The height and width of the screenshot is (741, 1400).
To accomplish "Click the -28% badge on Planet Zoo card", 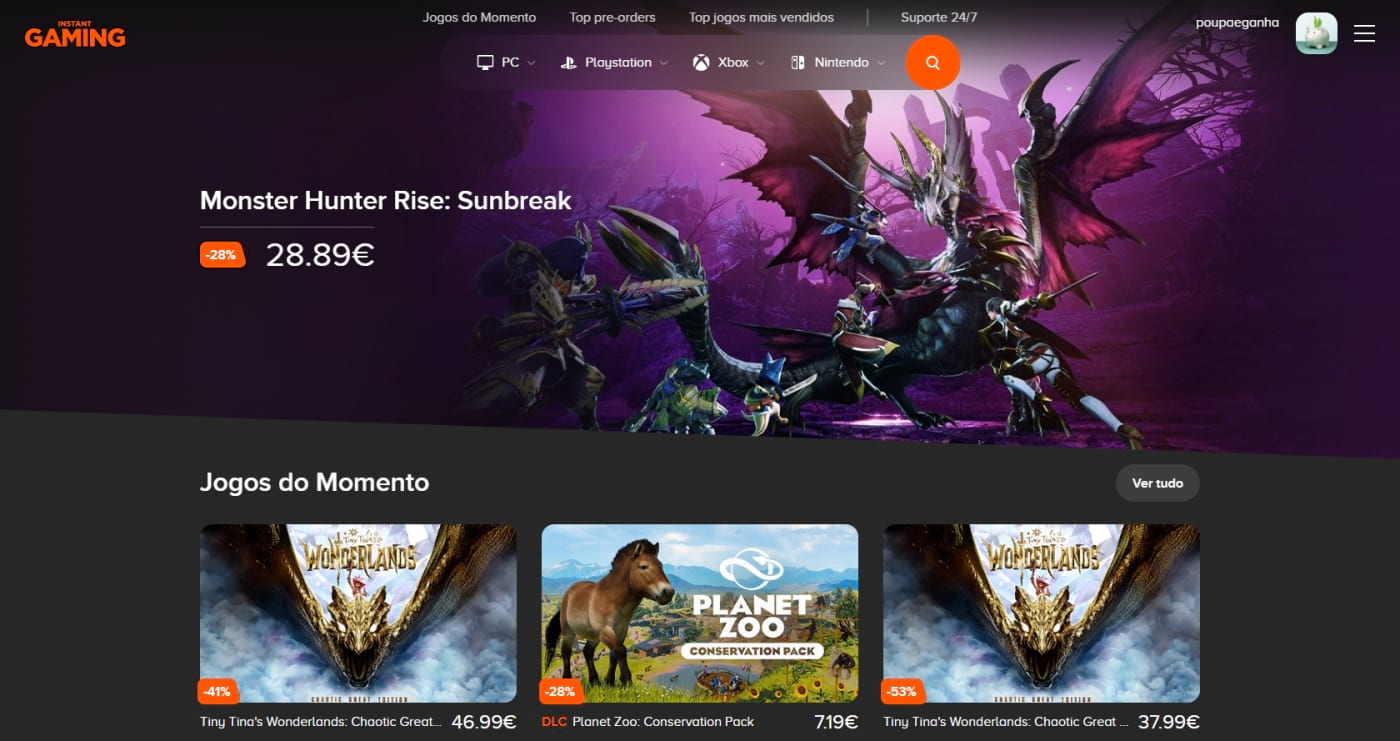I will (560, 691).
